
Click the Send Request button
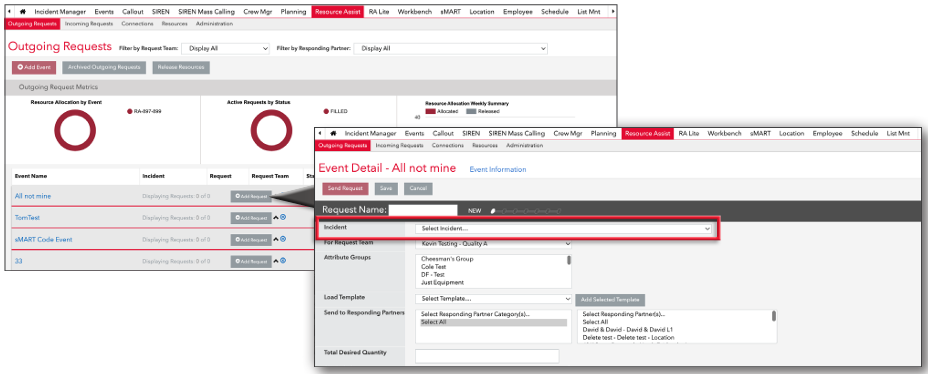tap(346, 189)
